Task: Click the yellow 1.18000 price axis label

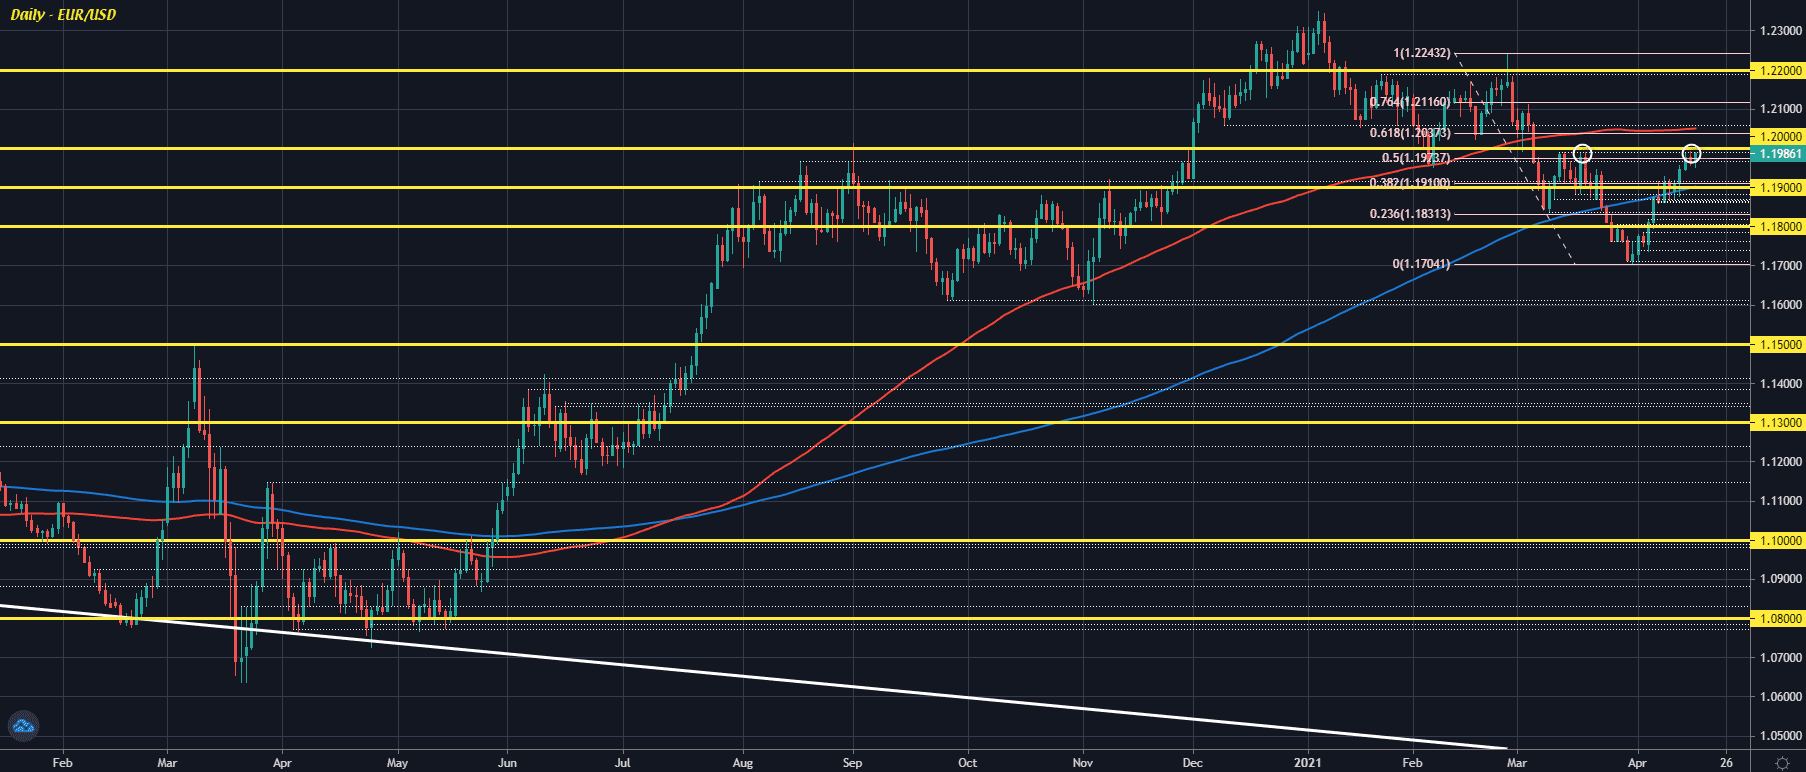Action: 1779,227
